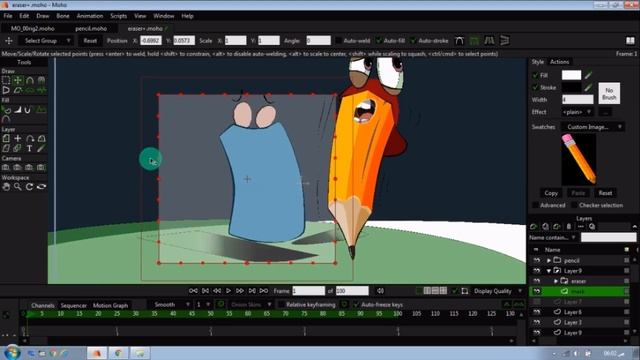
Task: Open the File menu
Action: [x=8, y=16]
